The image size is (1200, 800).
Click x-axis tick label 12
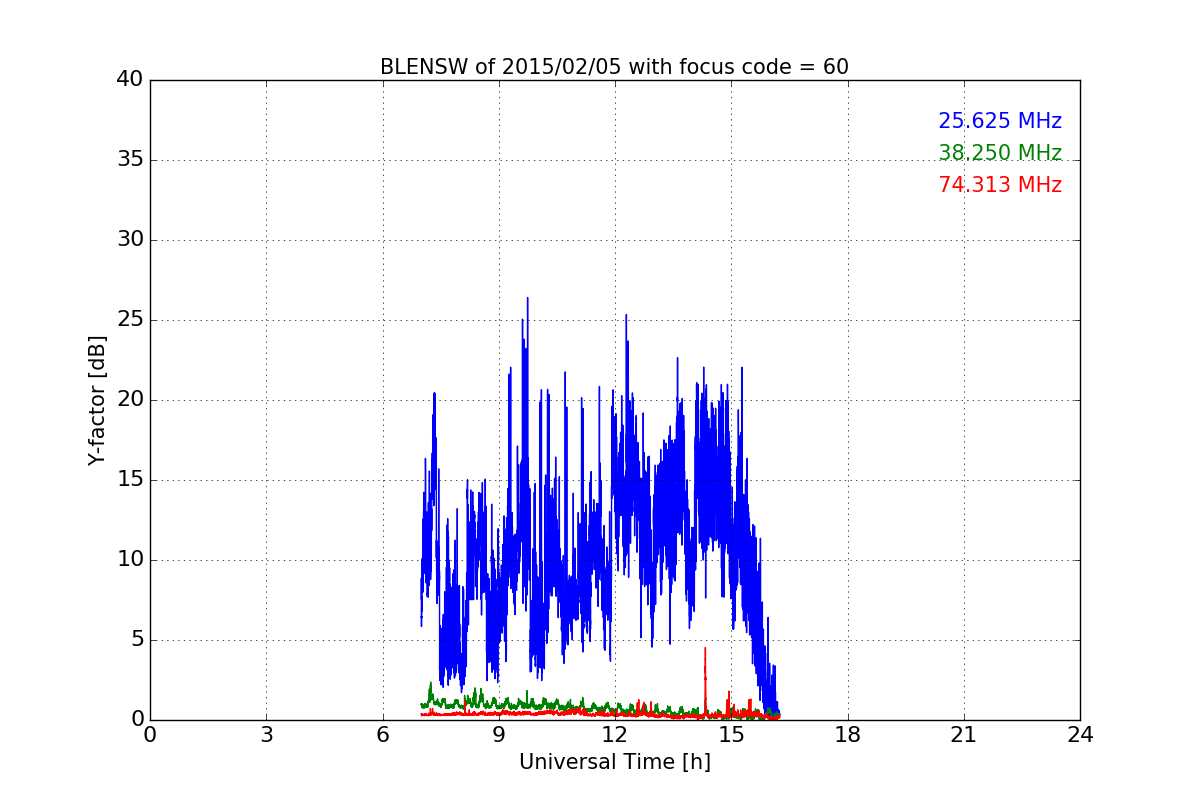coord(615,735)
